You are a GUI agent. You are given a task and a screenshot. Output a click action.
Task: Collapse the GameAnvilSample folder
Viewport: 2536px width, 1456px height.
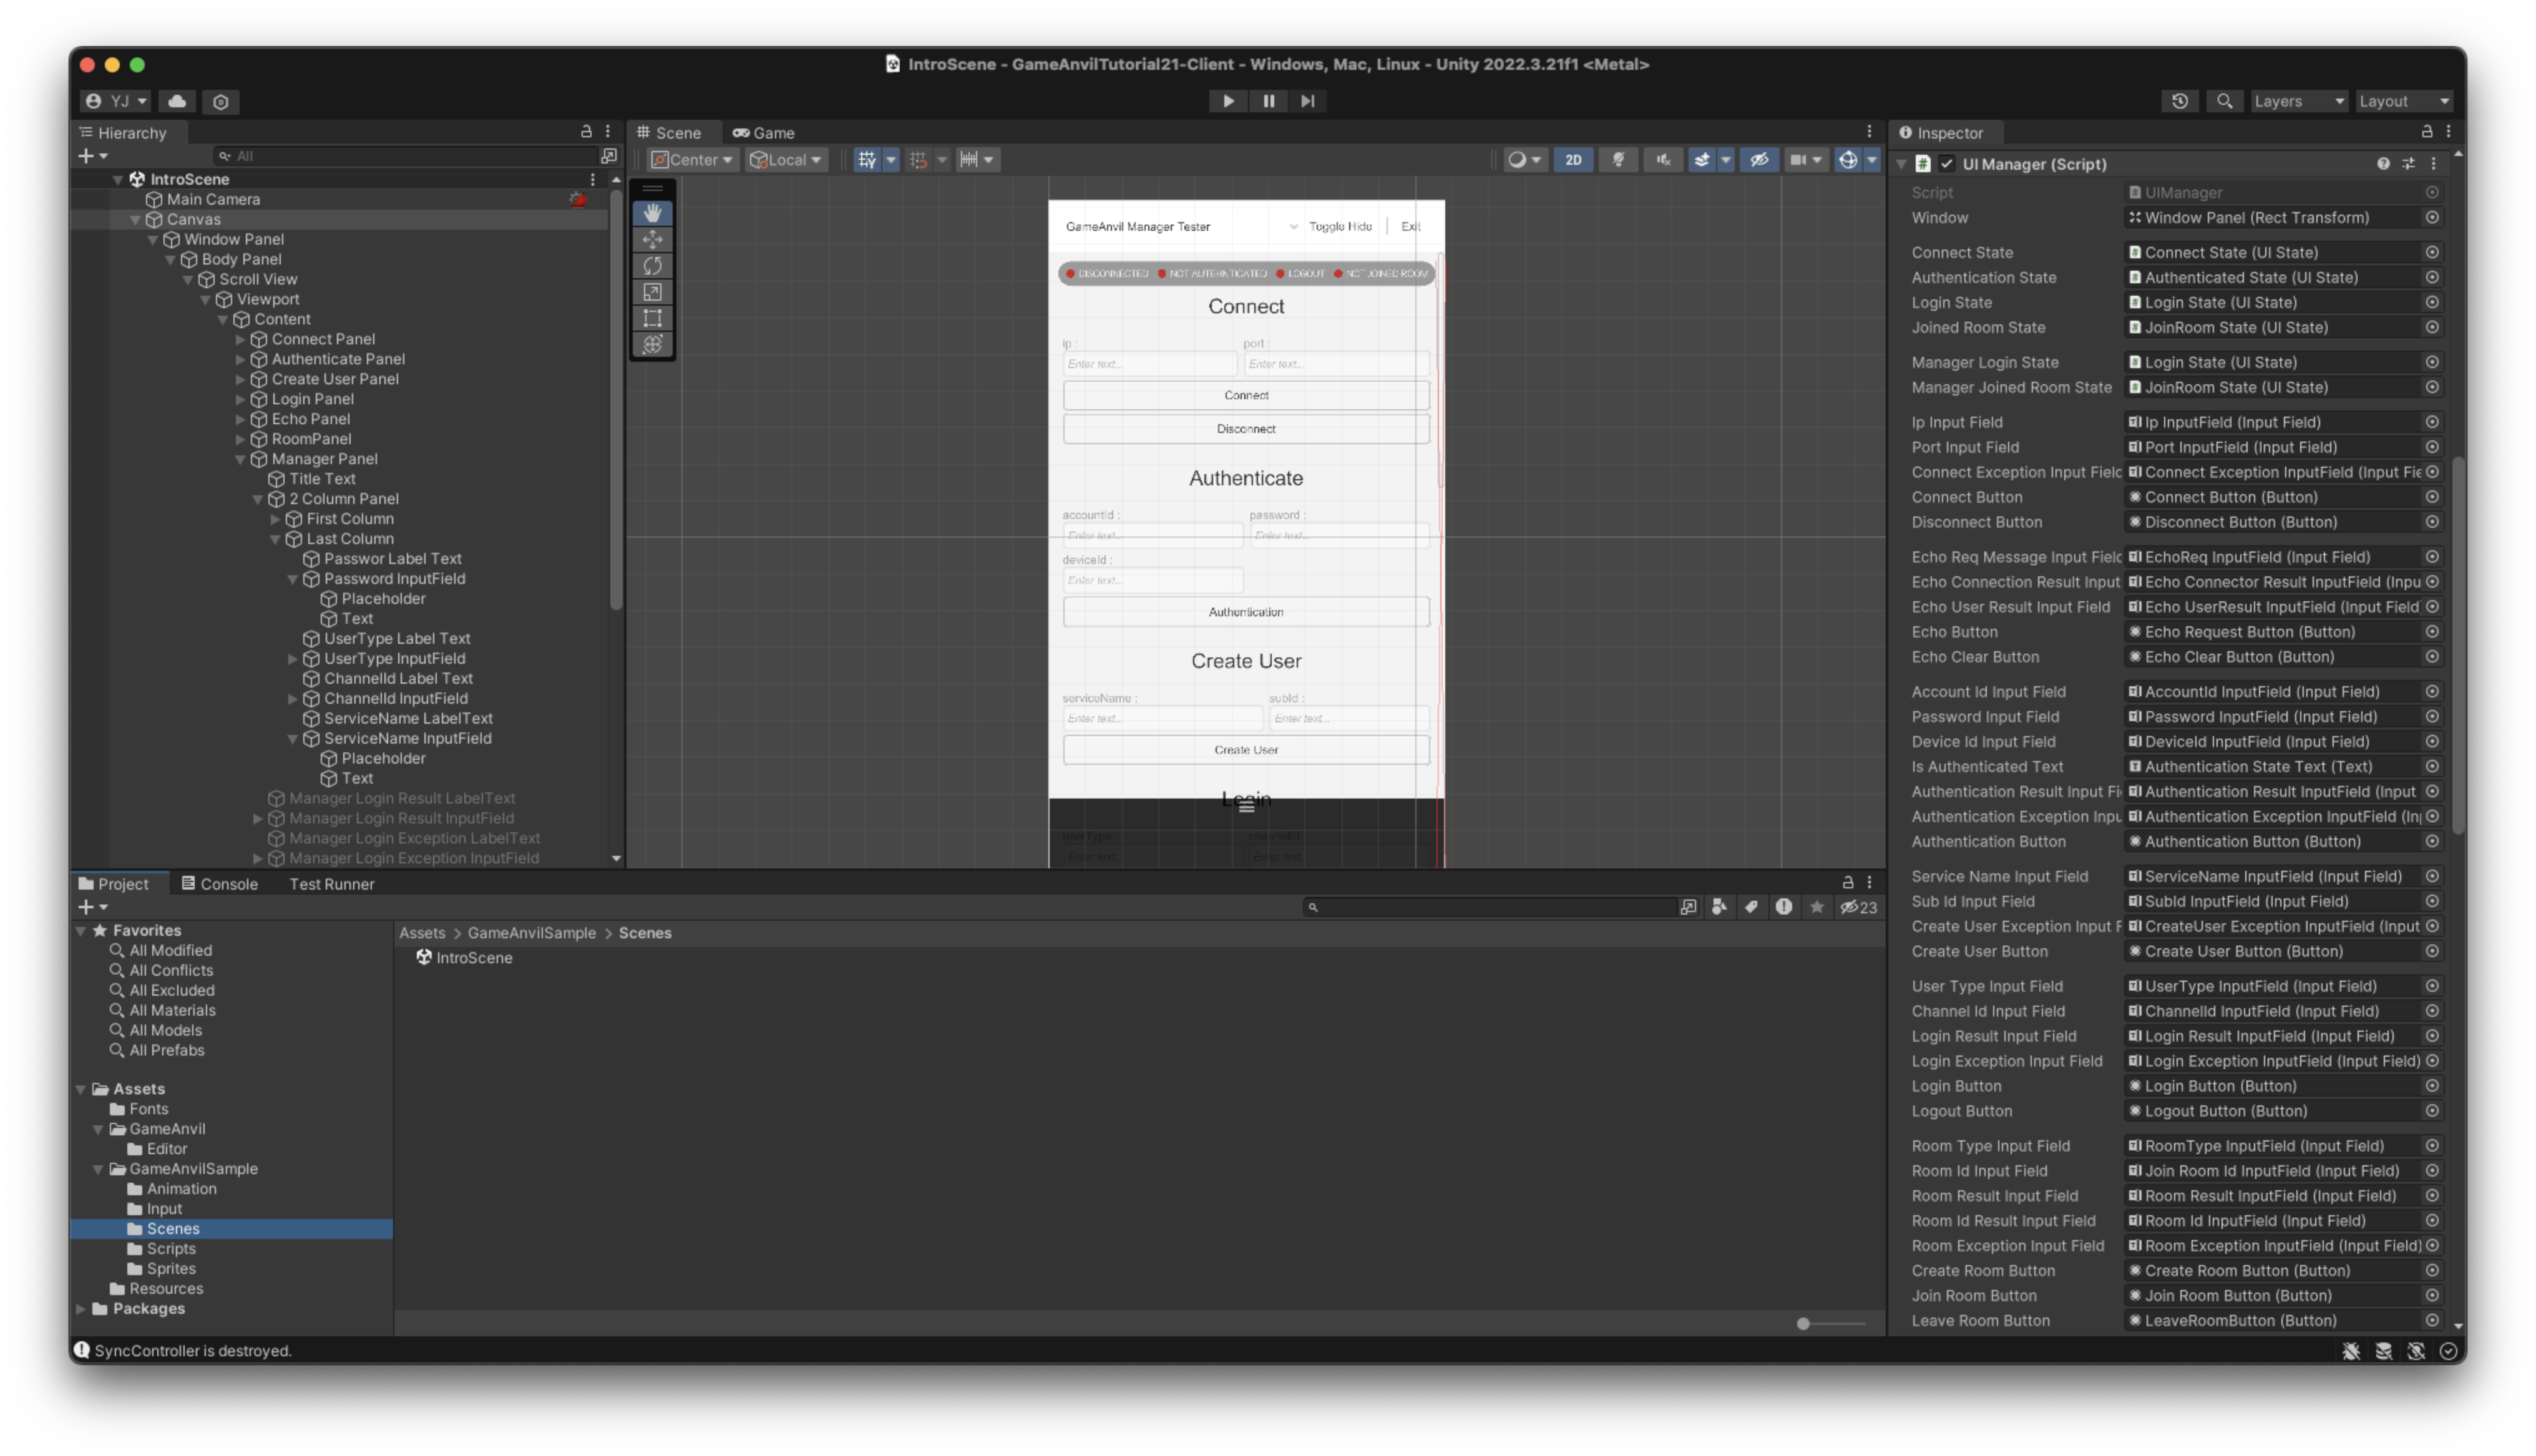(x=98, y=1169)
